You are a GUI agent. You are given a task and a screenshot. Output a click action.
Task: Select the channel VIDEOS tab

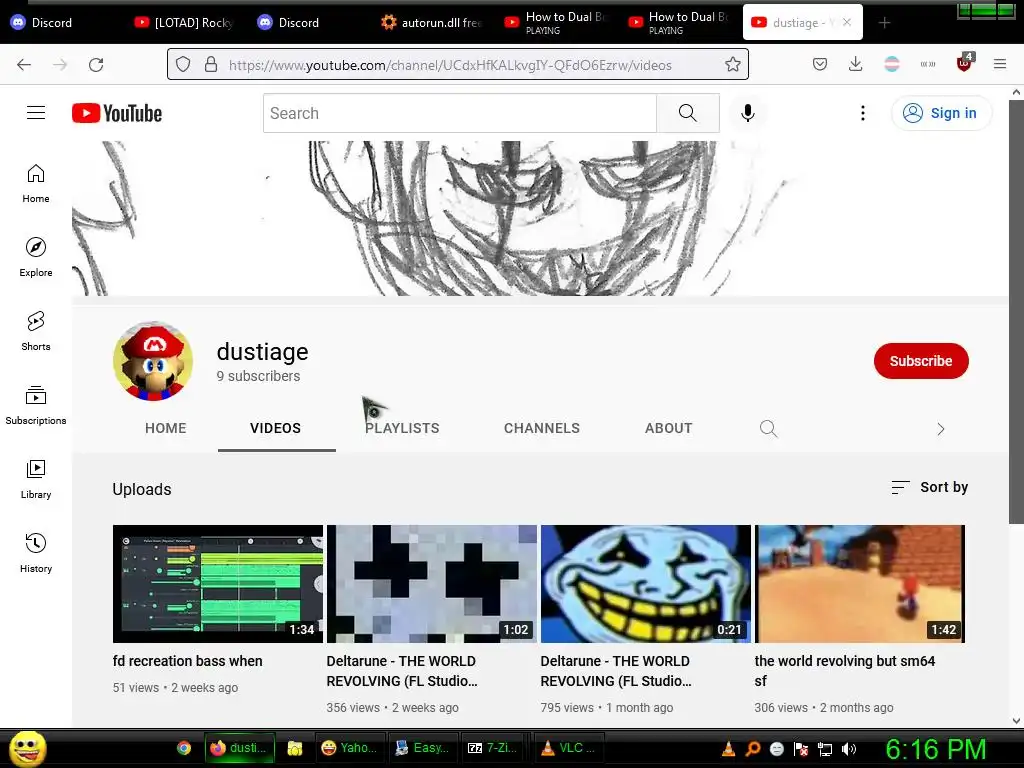276,428
